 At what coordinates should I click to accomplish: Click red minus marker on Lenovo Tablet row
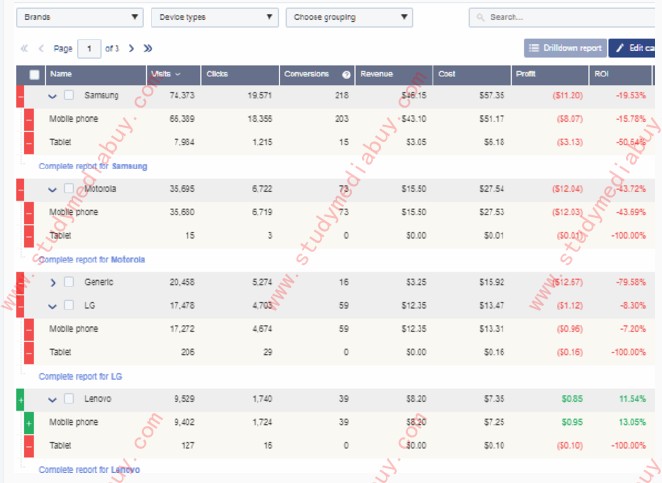point(29,446)
